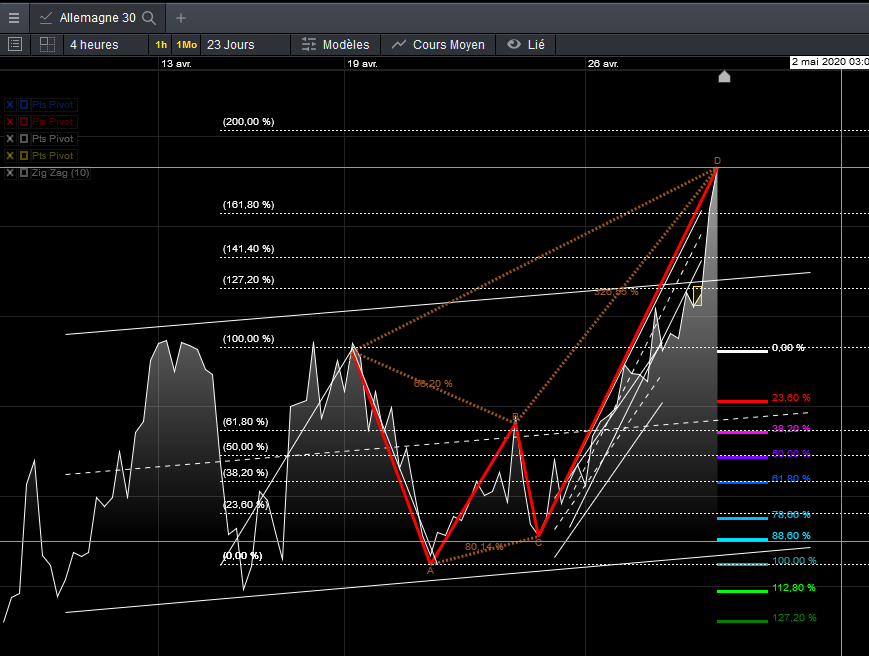Viewport: 869px width, 656px height.
Task: Click the (61,80 %) Fibonacci level label
Action: (246, 422)
